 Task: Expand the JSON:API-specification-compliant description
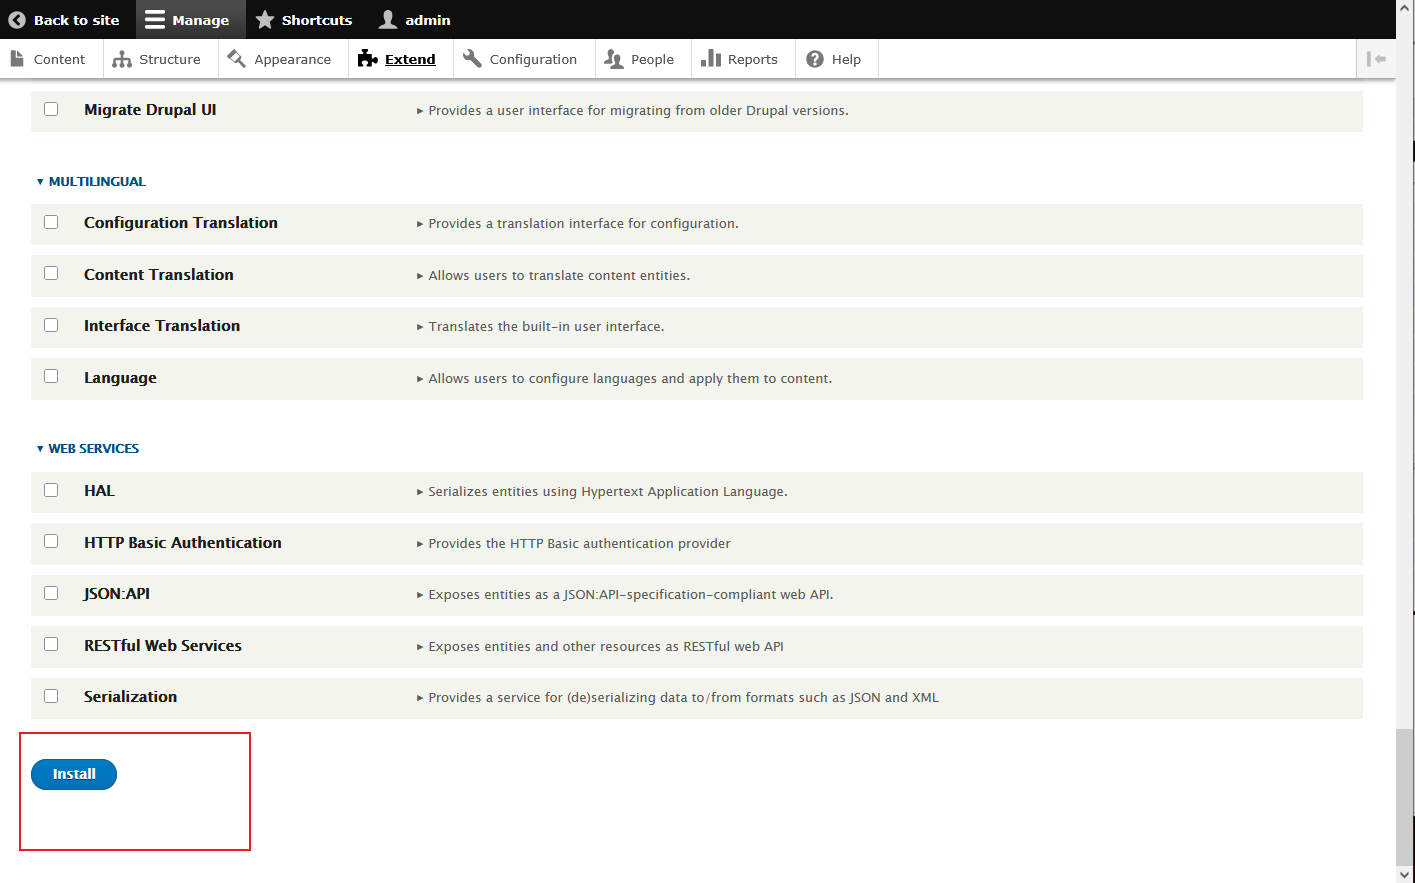point(625,595)
